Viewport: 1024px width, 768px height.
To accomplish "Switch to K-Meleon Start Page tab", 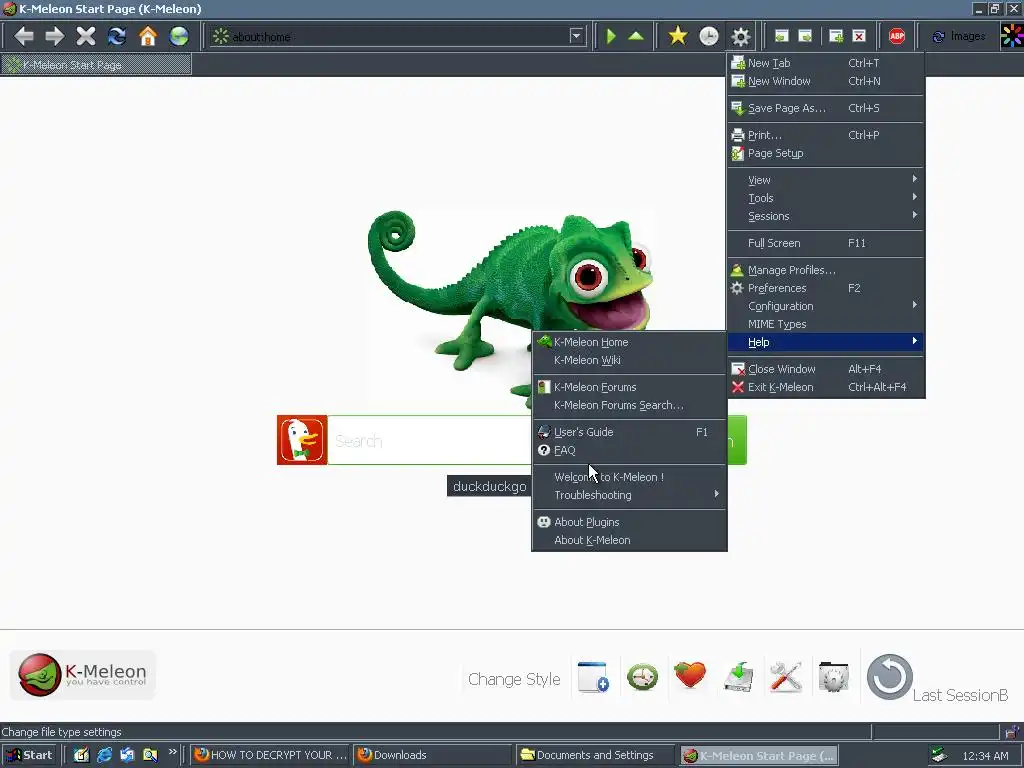I will (96, 65).
